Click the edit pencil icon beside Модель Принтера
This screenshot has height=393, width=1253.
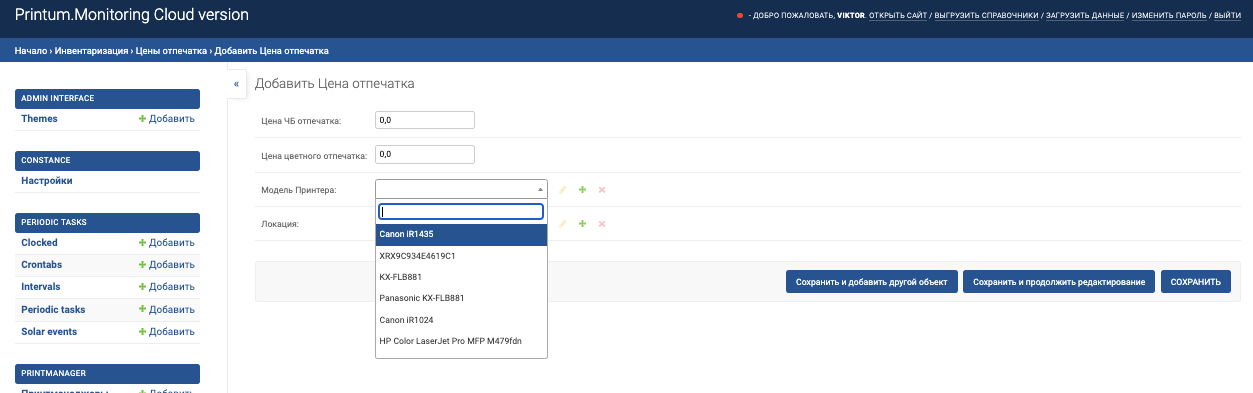563,189
